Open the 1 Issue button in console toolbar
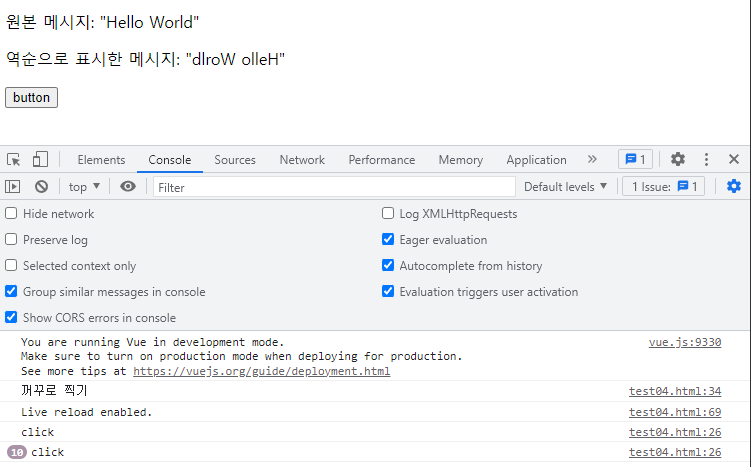Screen dimensions: 751x467 coord(663,186)
